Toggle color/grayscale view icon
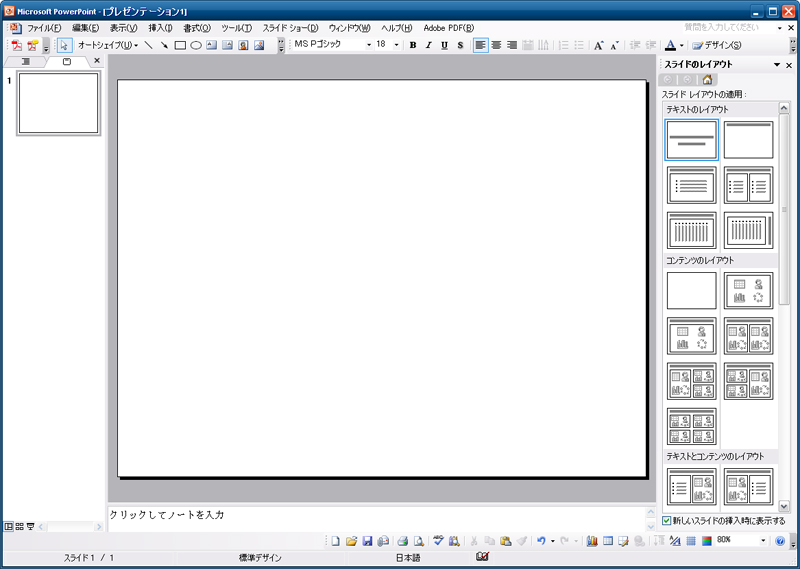 coord(707,541)
